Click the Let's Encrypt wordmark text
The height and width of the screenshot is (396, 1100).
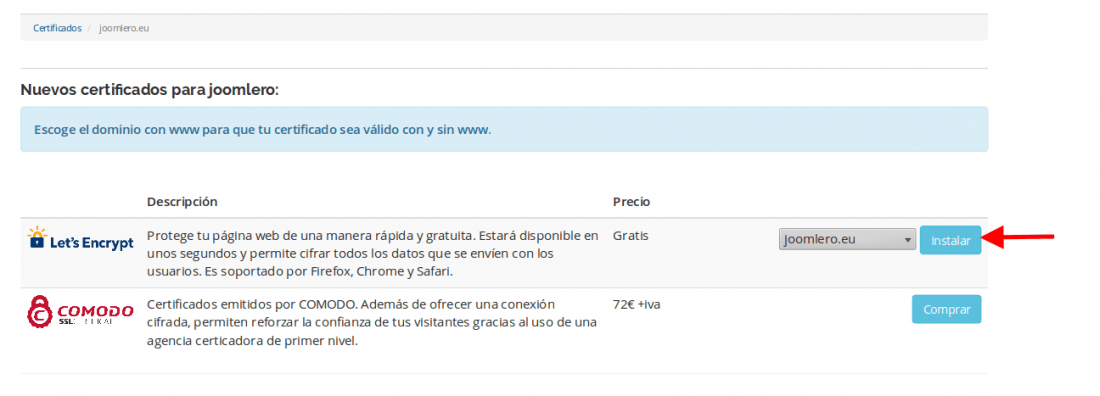point(92,243)
